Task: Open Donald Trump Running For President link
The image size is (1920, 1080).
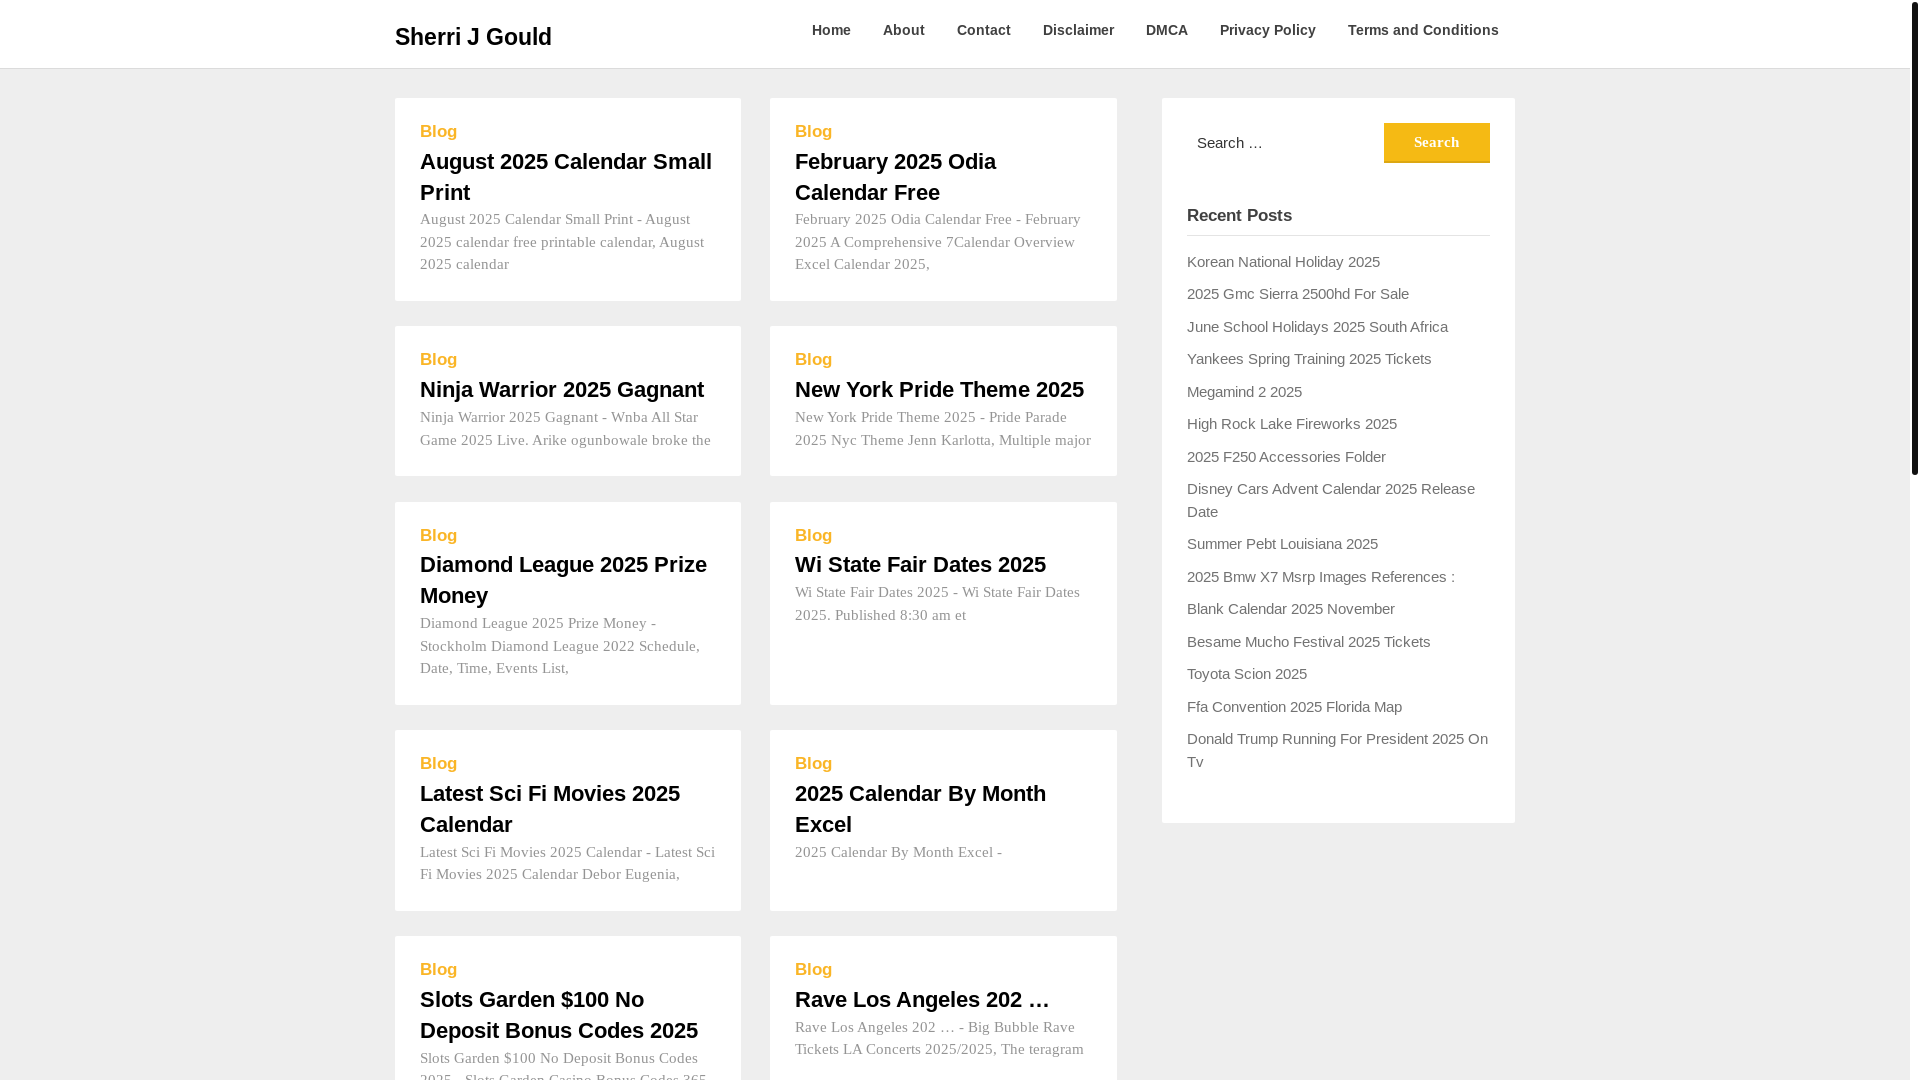Action: 1337,750
